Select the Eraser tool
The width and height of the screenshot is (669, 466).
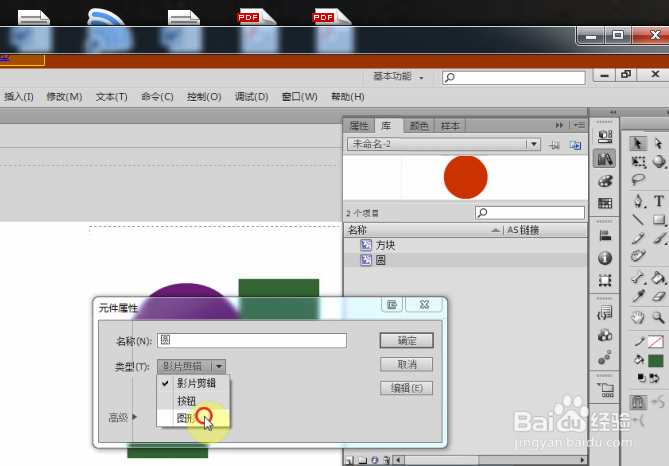coord(659,296)
